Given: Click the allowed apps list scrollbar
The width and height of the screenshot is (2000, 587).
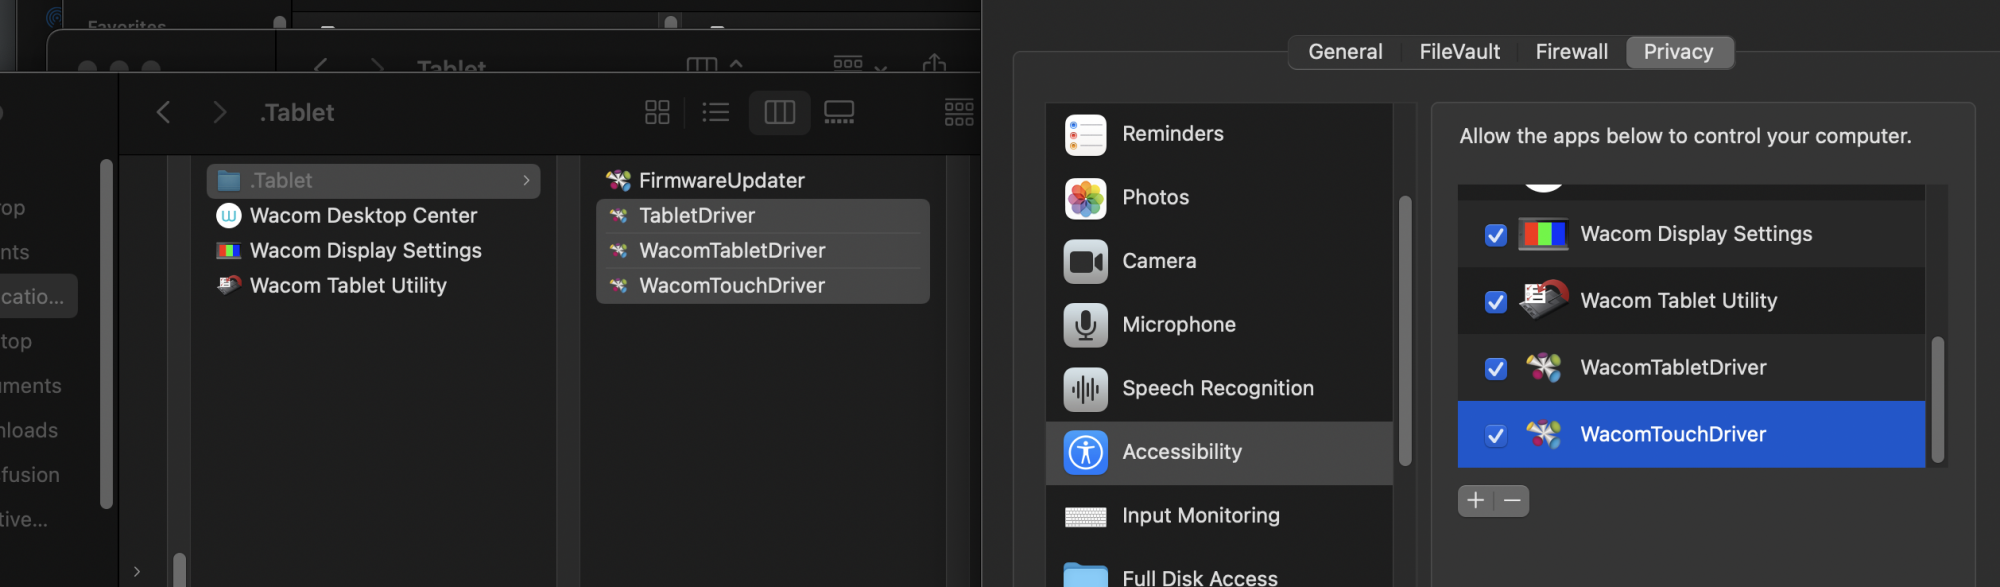Looking at the screenshot, I should click(1937, 400).
